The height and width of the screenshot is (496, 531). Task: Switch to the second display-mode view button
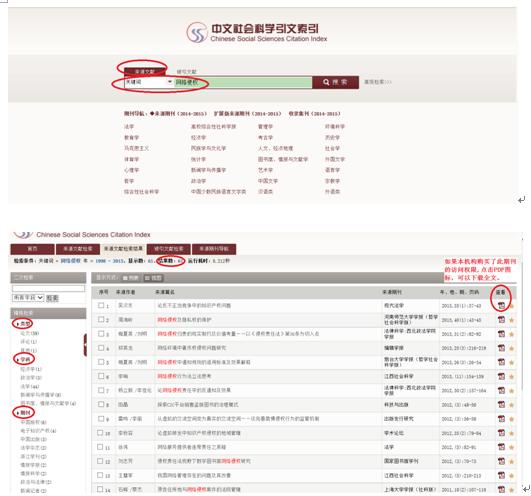click(x=153, y=278)
